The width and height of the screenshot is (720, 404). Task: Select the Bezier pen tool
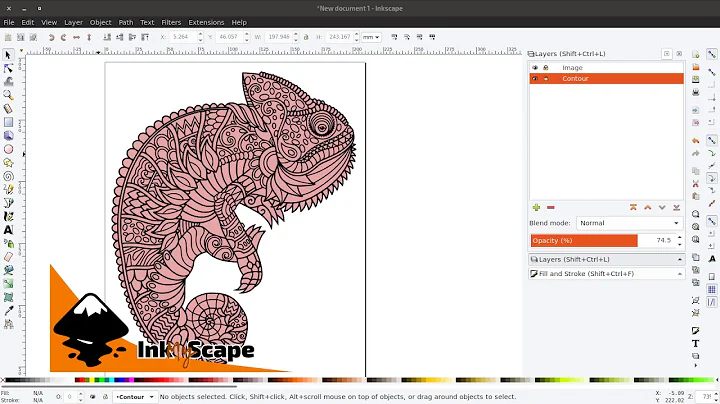point(8,203)
